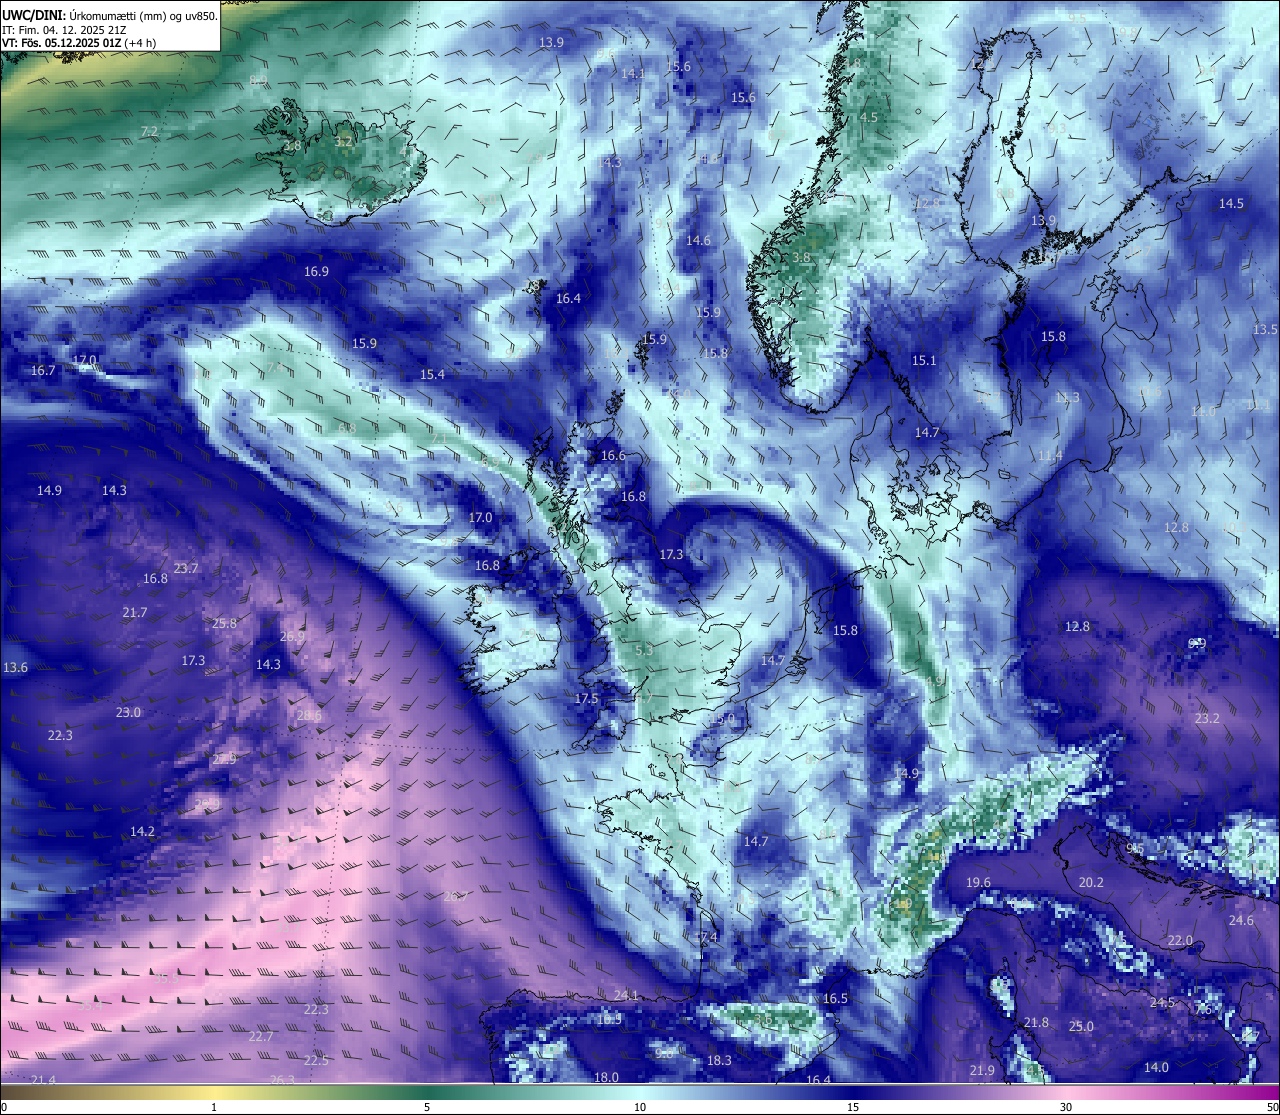Click the 13.6 value on the map
The width and height of the screenshot is (1280, 1115).
point(16,667)
